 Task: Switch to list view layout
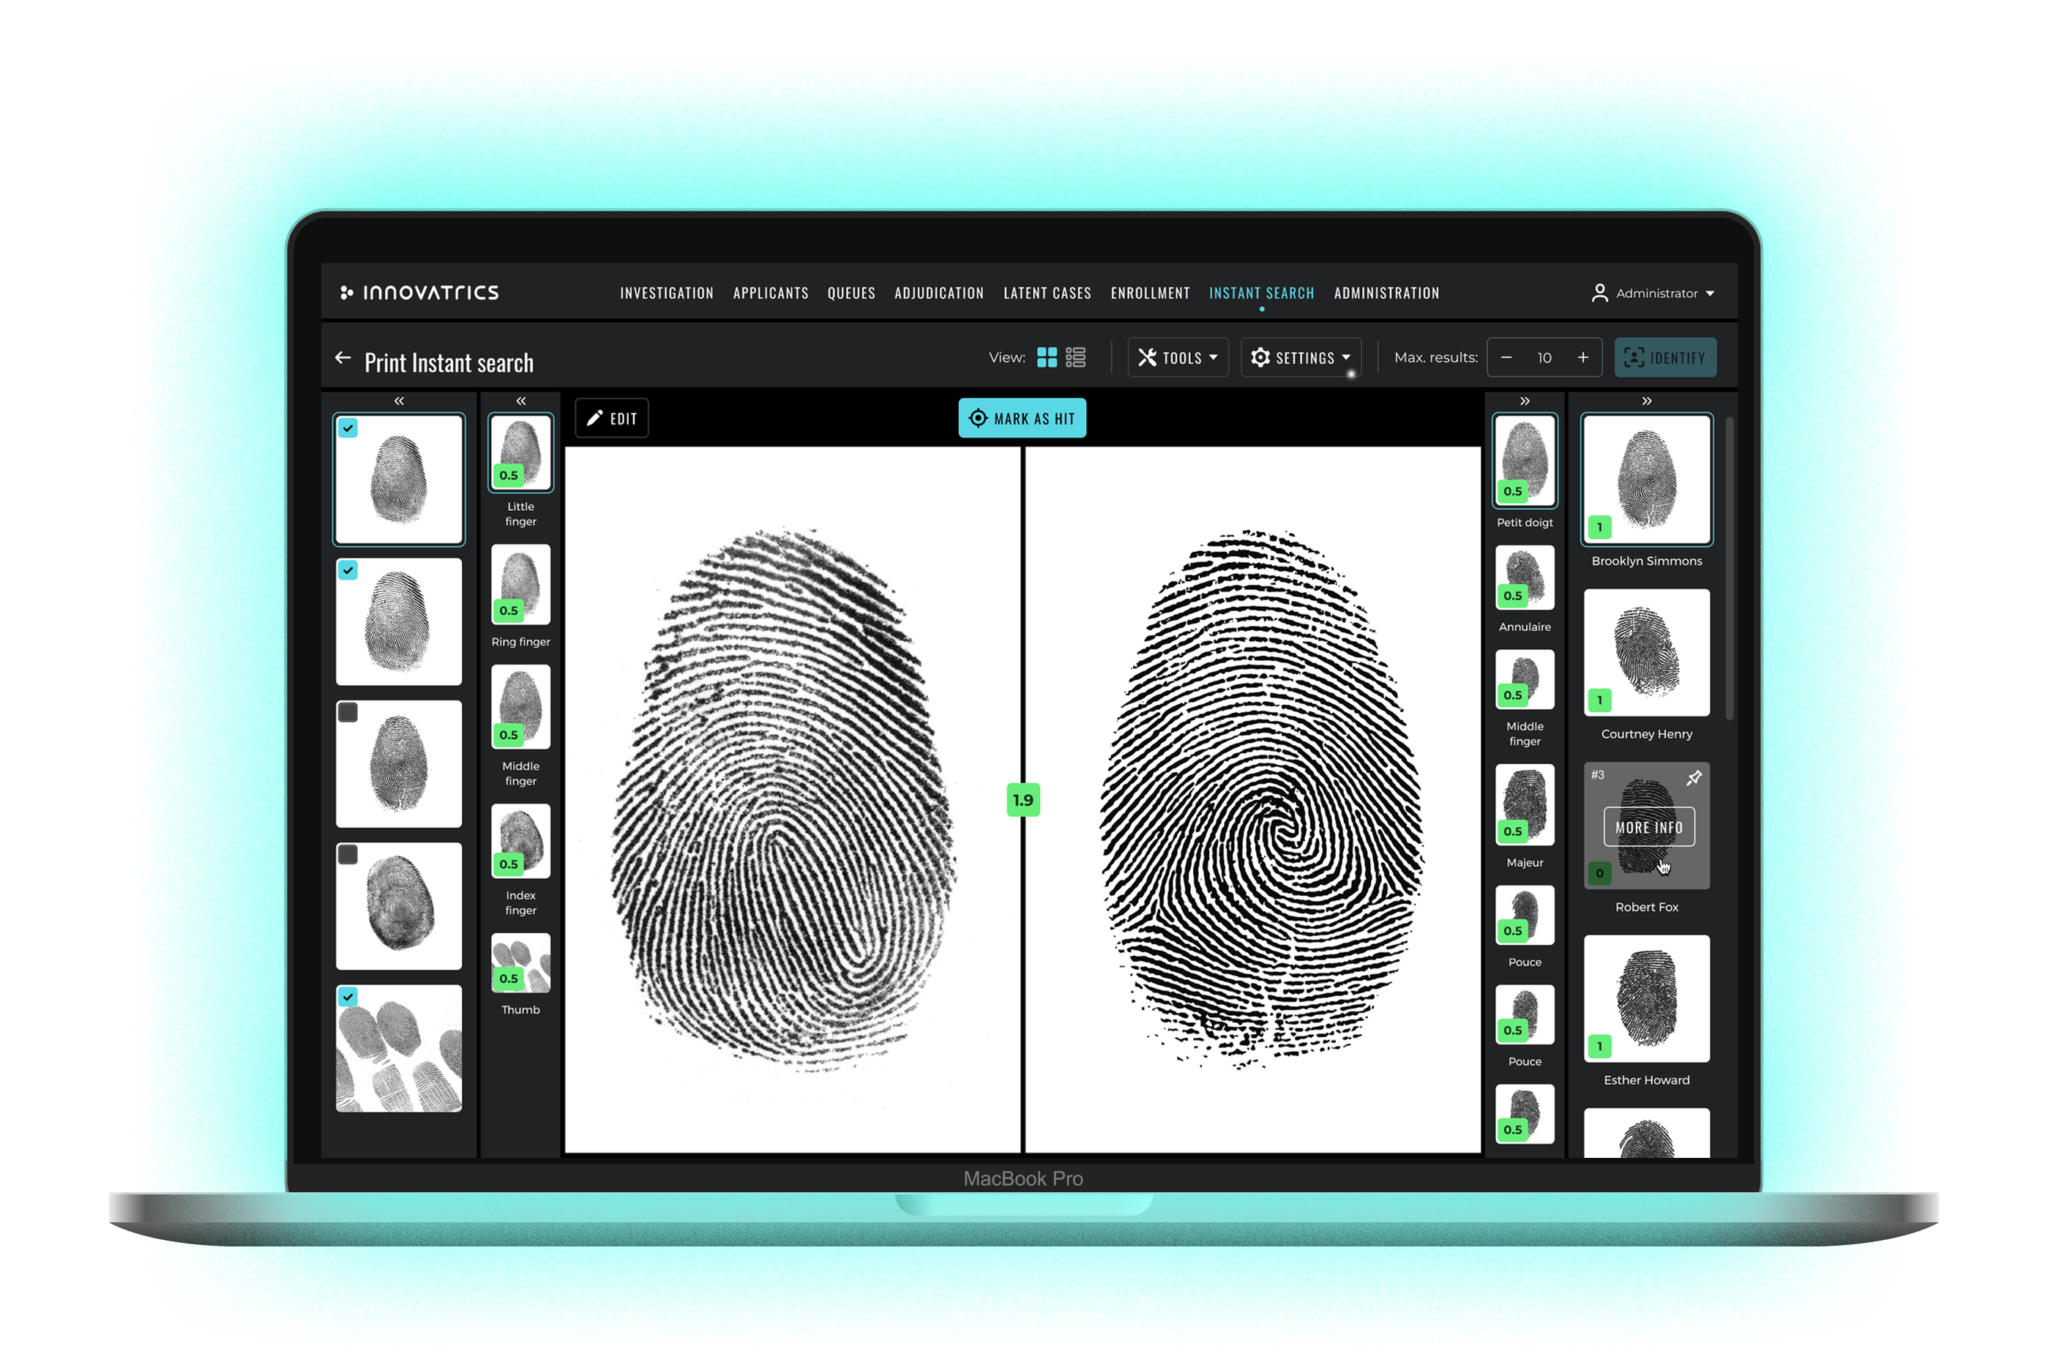tap(1077, 357)
